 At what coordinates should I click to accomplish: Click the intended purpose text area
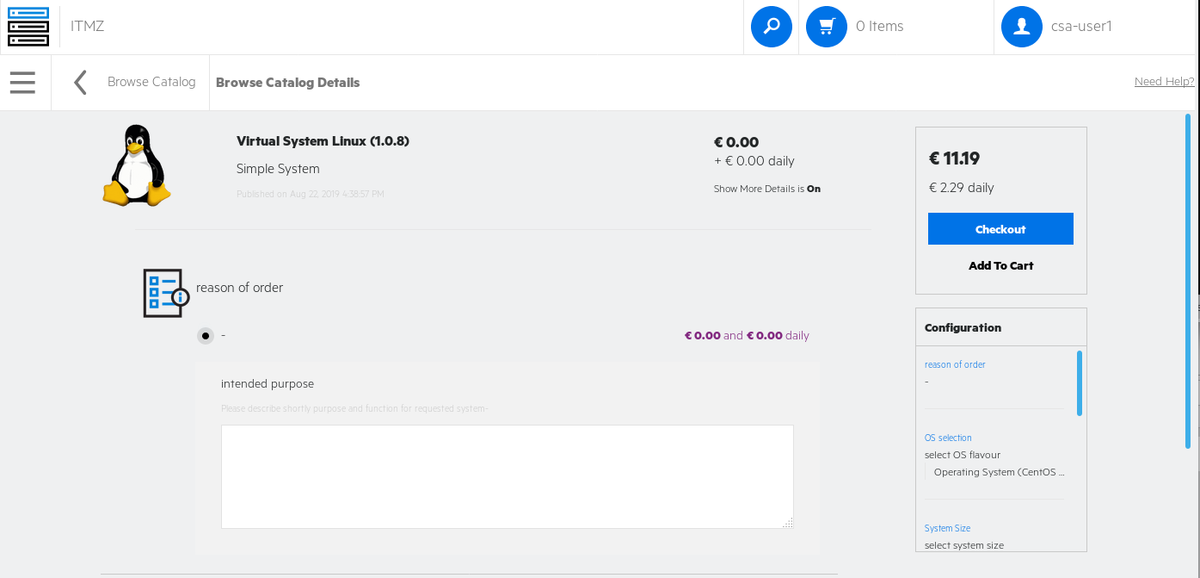(507, 476)
